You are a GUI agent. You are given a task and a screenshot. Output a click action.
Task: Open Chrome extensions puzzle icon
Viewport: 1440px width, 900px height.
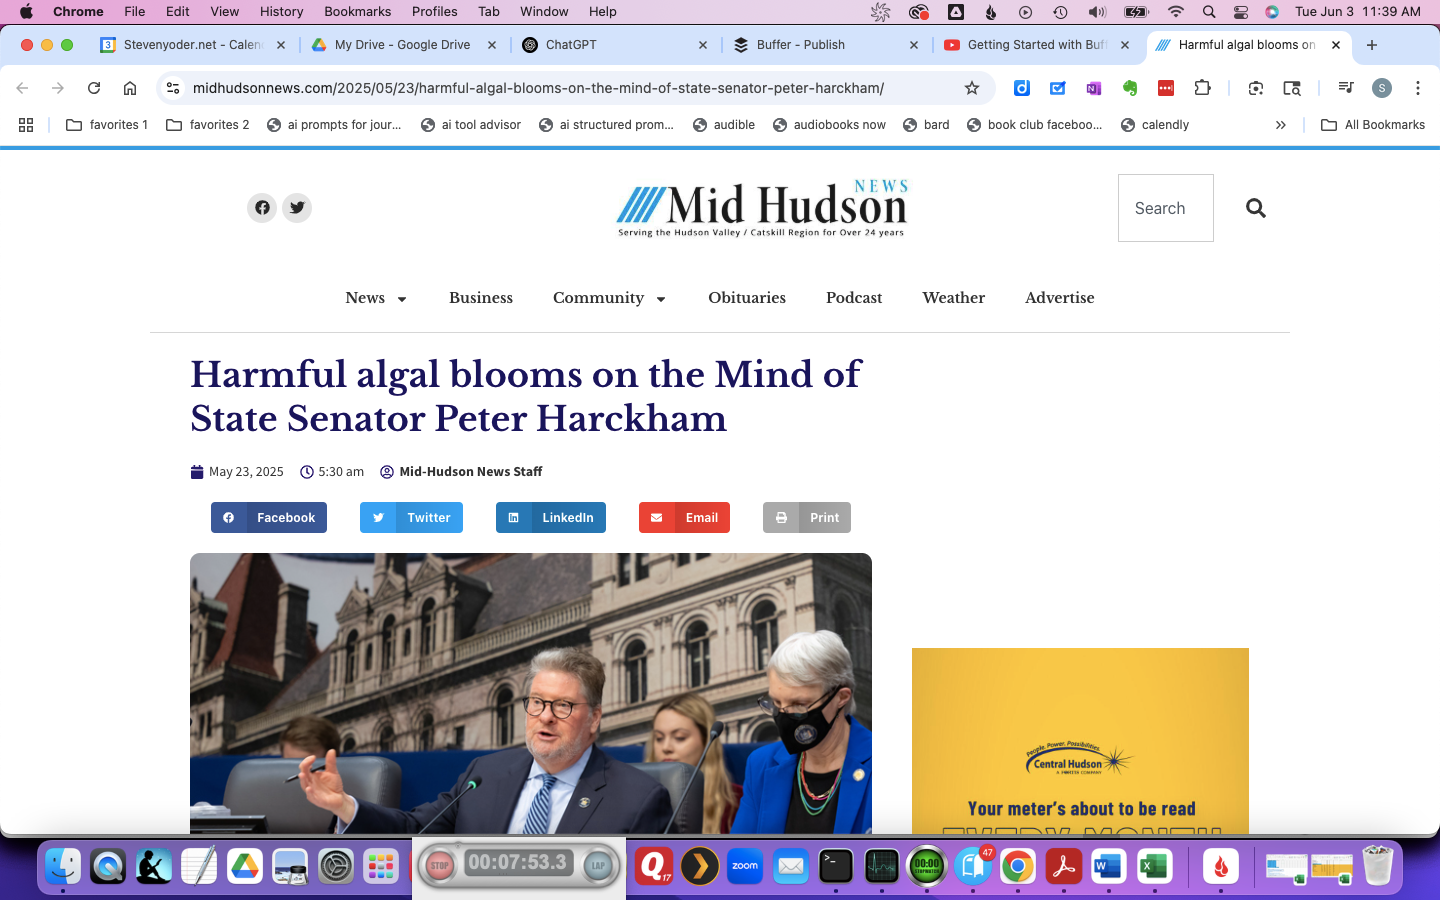tap(1203, 88)
